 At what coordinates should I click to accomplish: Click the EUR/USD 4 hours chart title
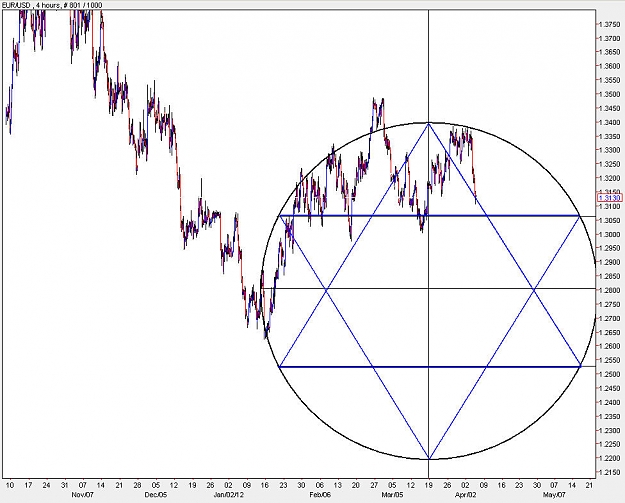pos(52,5)
